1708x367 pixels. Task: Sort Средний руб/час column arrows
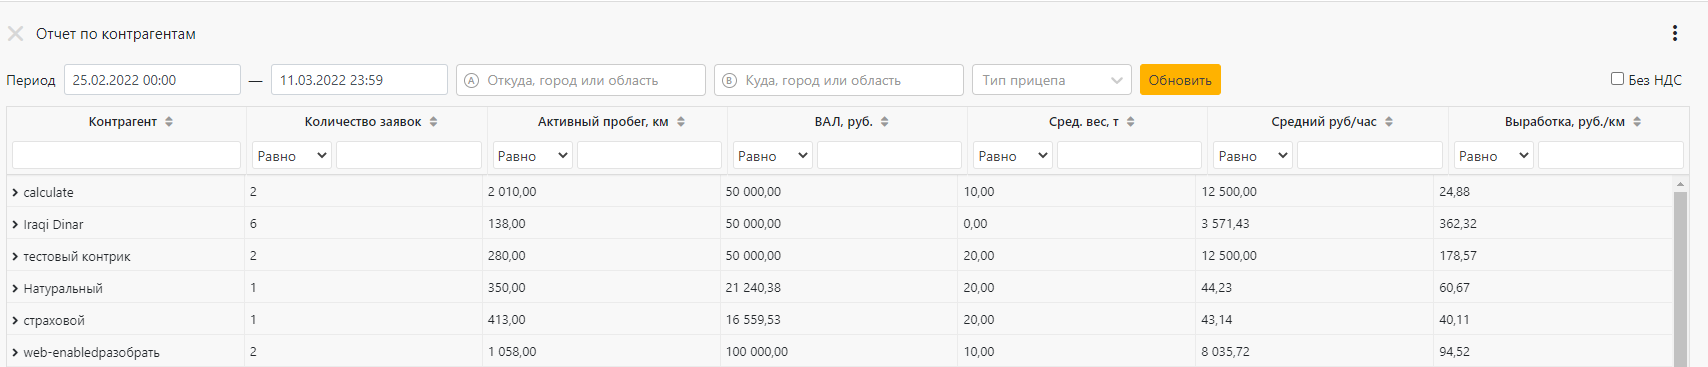coord(1389,122)
